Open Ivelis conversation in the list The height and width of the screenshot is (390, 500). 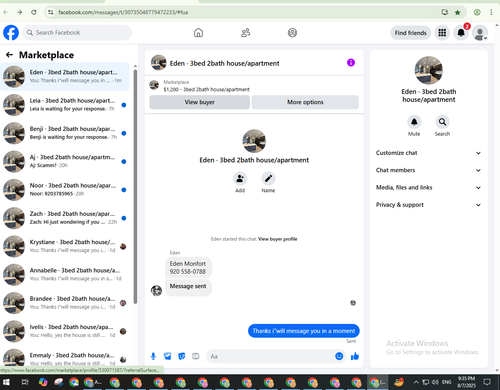[x=65, y=331]
